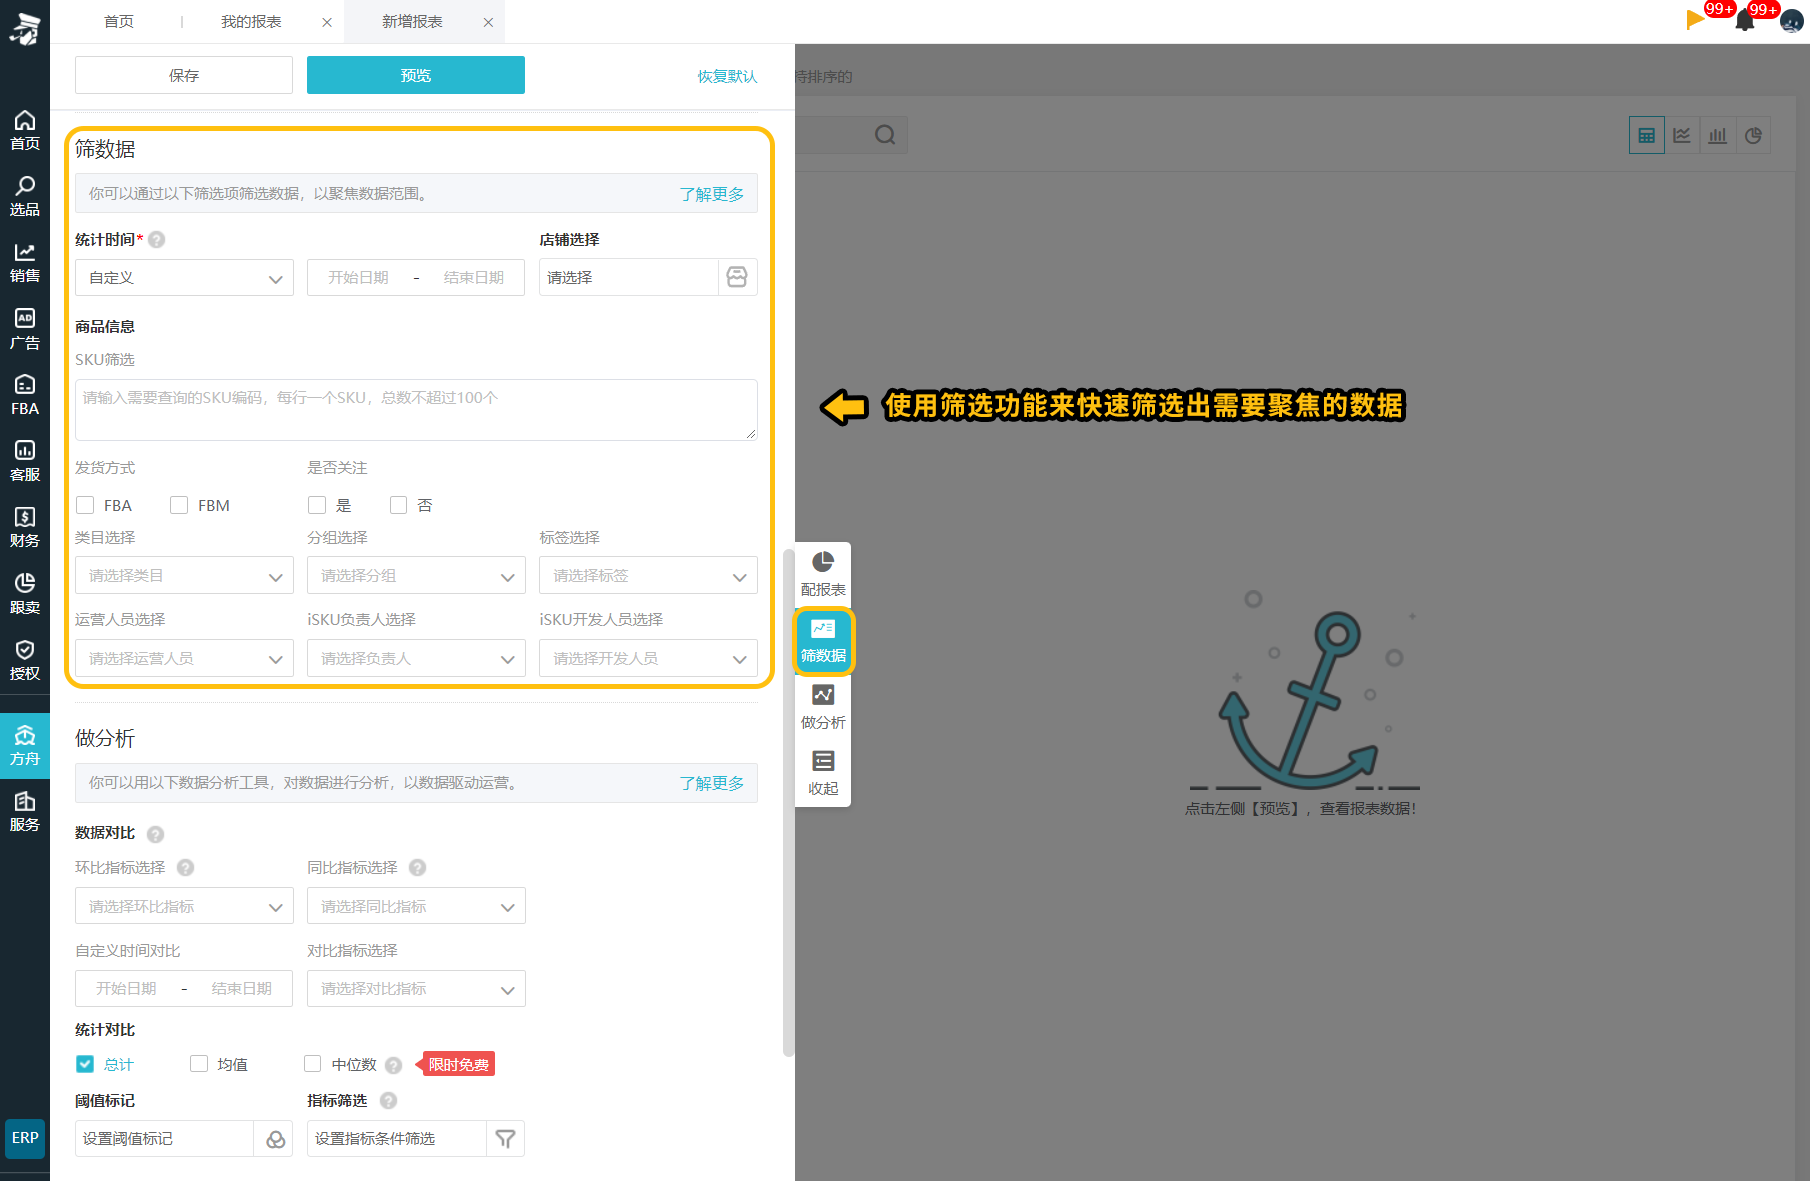Click the 保存 button
1810x1181 pixels.
tap(184, 75)
